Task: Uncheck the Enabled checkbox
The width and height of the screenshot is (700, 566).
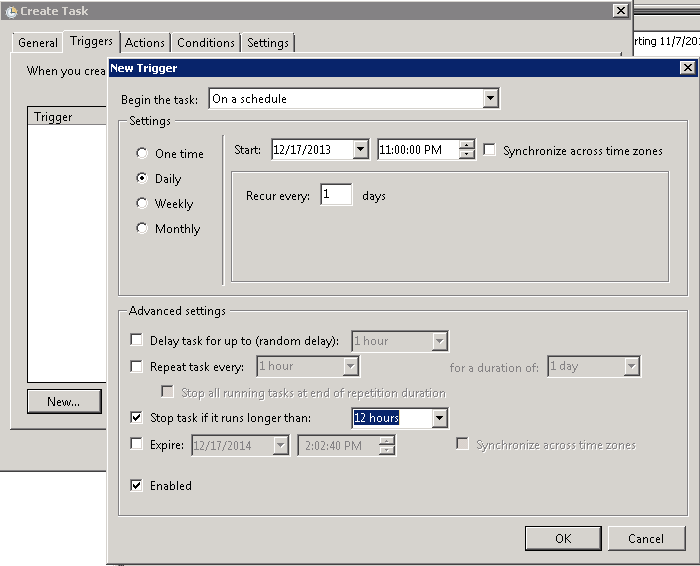Action: coord(137,486)
